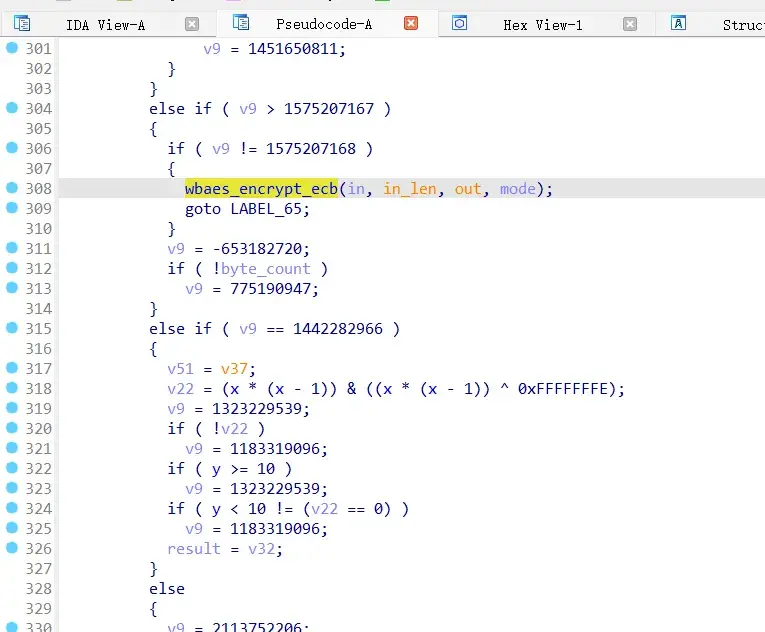The height and width of the screenshot is (632, 765).
Task: Click the Hex View-1 tab icon
Action: (x=460, y=22)
